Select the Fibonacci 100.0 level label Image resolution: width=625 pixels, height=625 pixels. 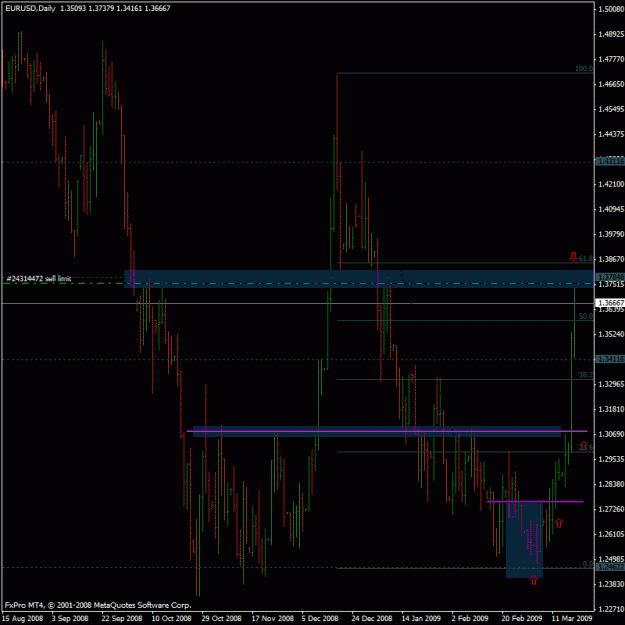(584, 69)
